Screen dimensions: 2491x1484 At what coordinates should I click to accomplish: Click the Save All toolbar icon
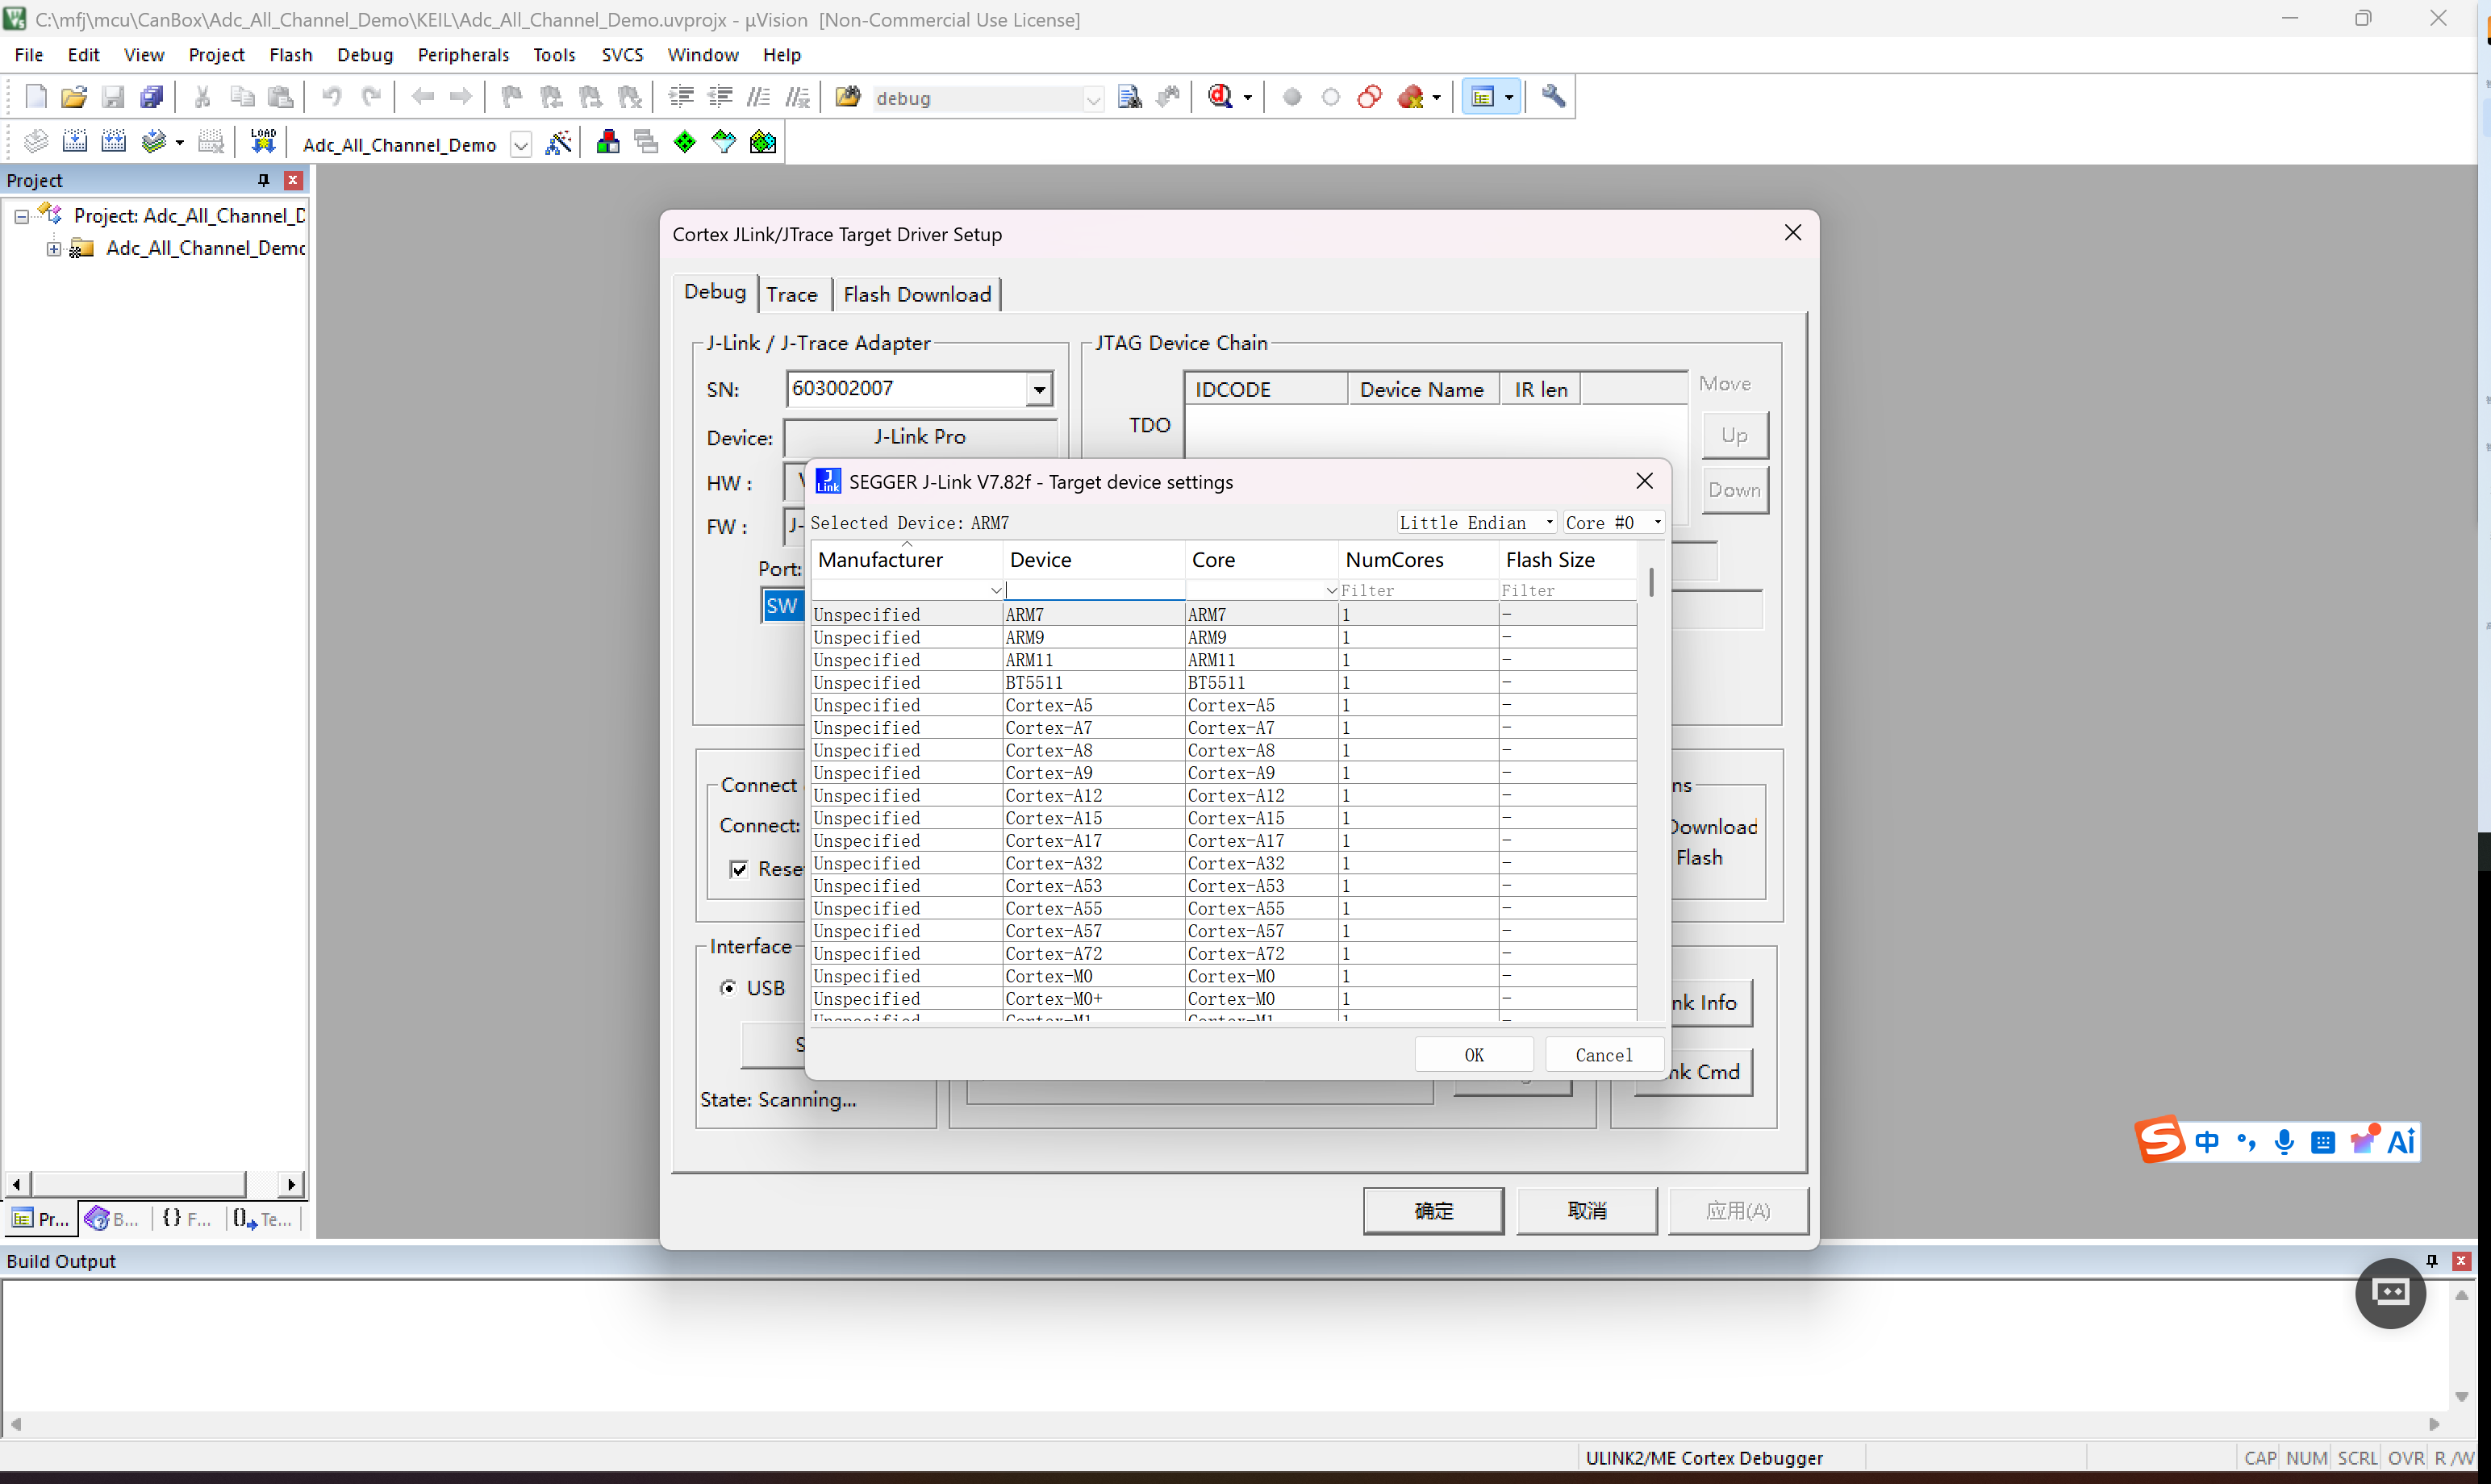pyautogui.click(x=152, y=97)
